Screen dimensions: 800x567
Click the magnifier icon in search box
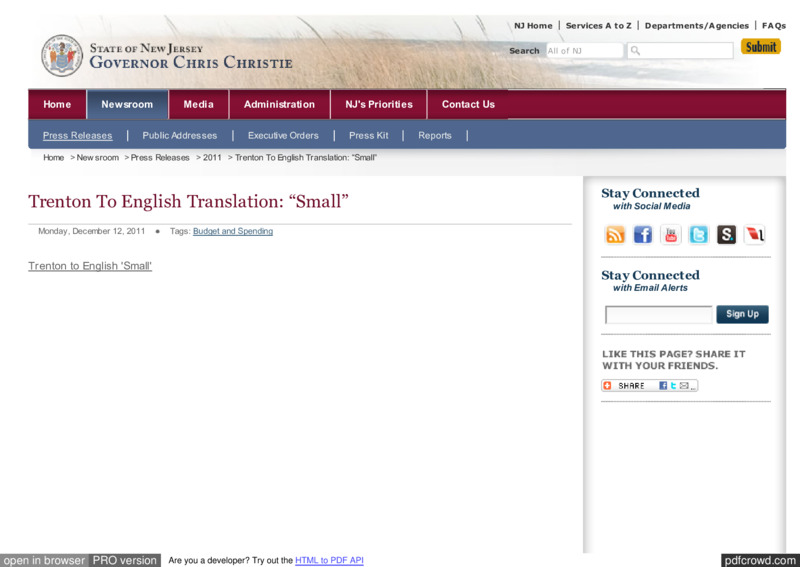pyautogui.click(x=635, y=51)
